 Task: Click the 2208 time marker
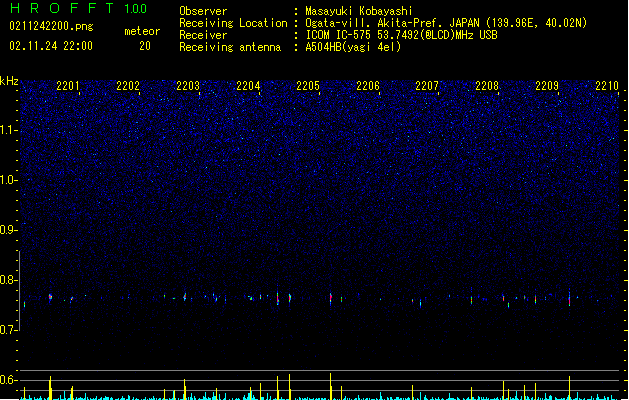(x=487, y=86)
